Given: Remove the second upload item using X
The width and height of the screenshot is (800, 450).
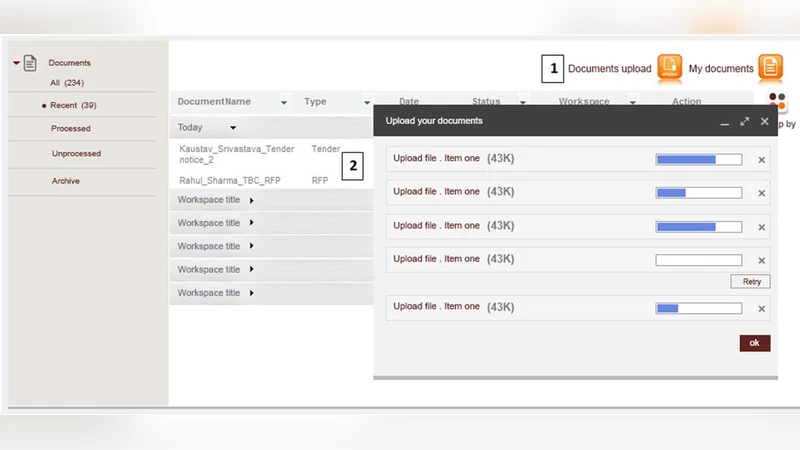Looking at the screenshot, I should click(x=761, y=193).
